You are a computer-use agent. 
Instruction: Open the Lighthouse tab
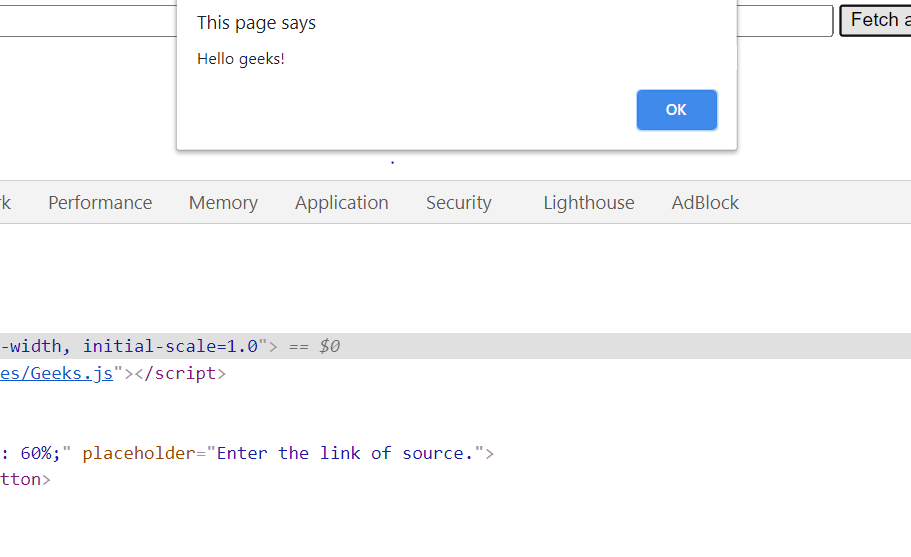click(x=589, y=203)
